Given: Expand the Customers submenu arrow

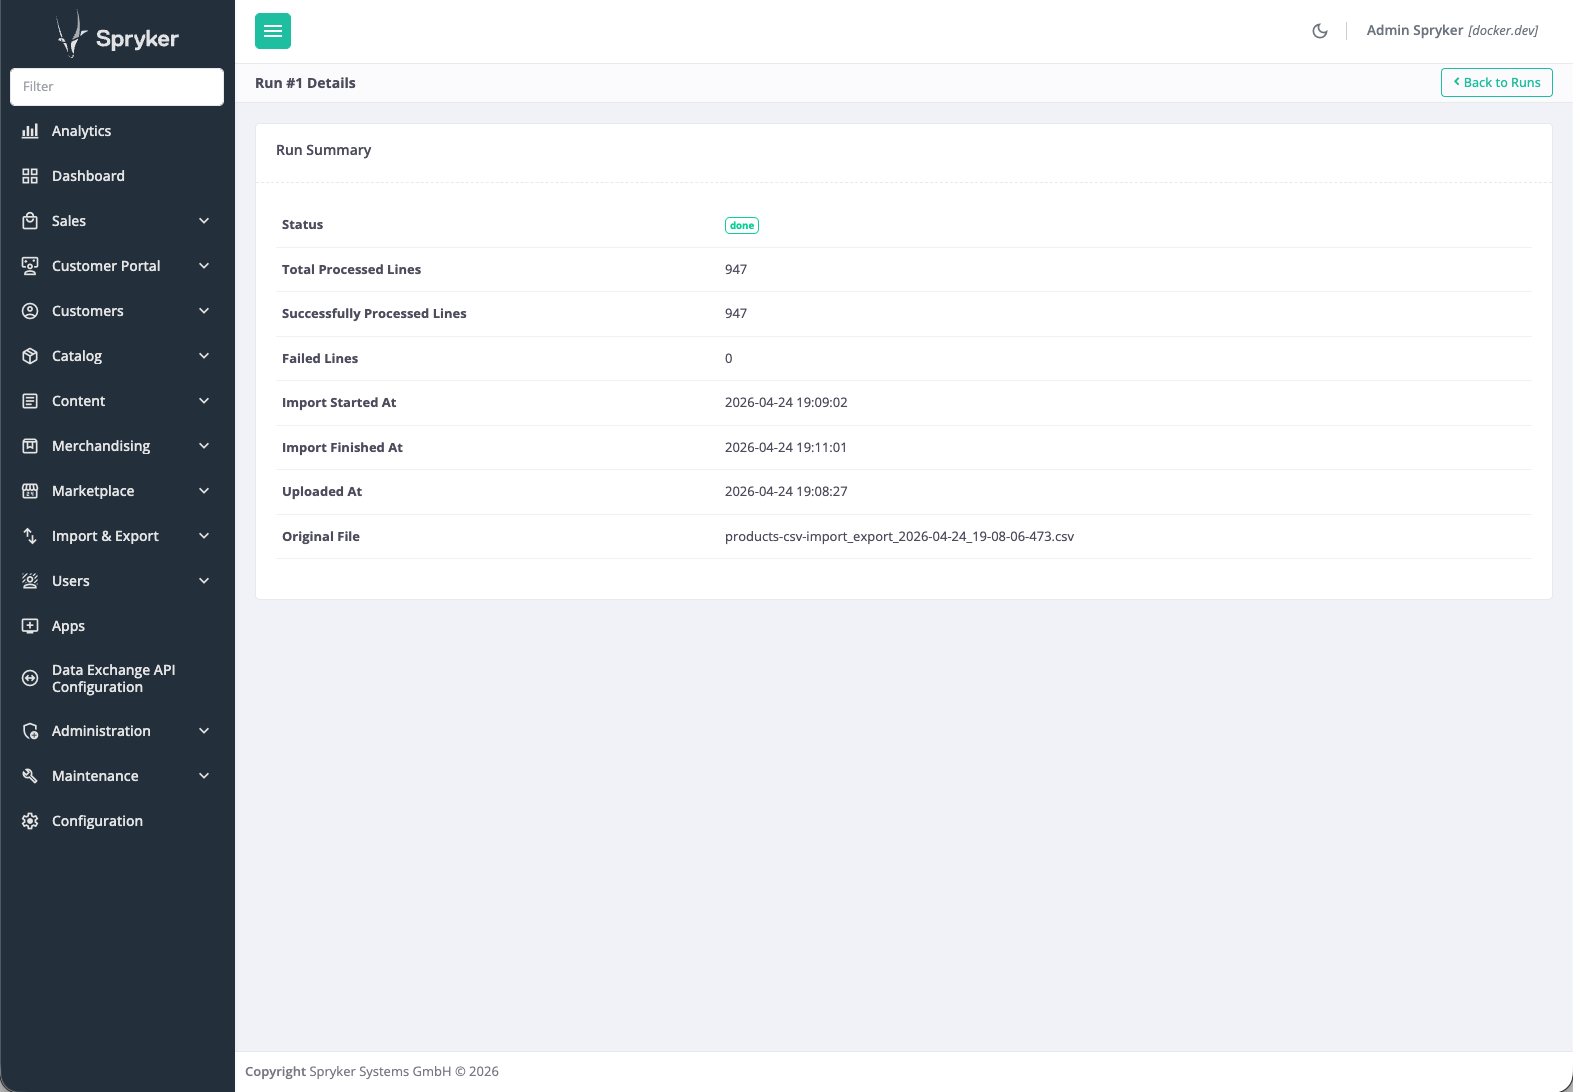Looking at the screenshot, I should [x=204, y=311].
